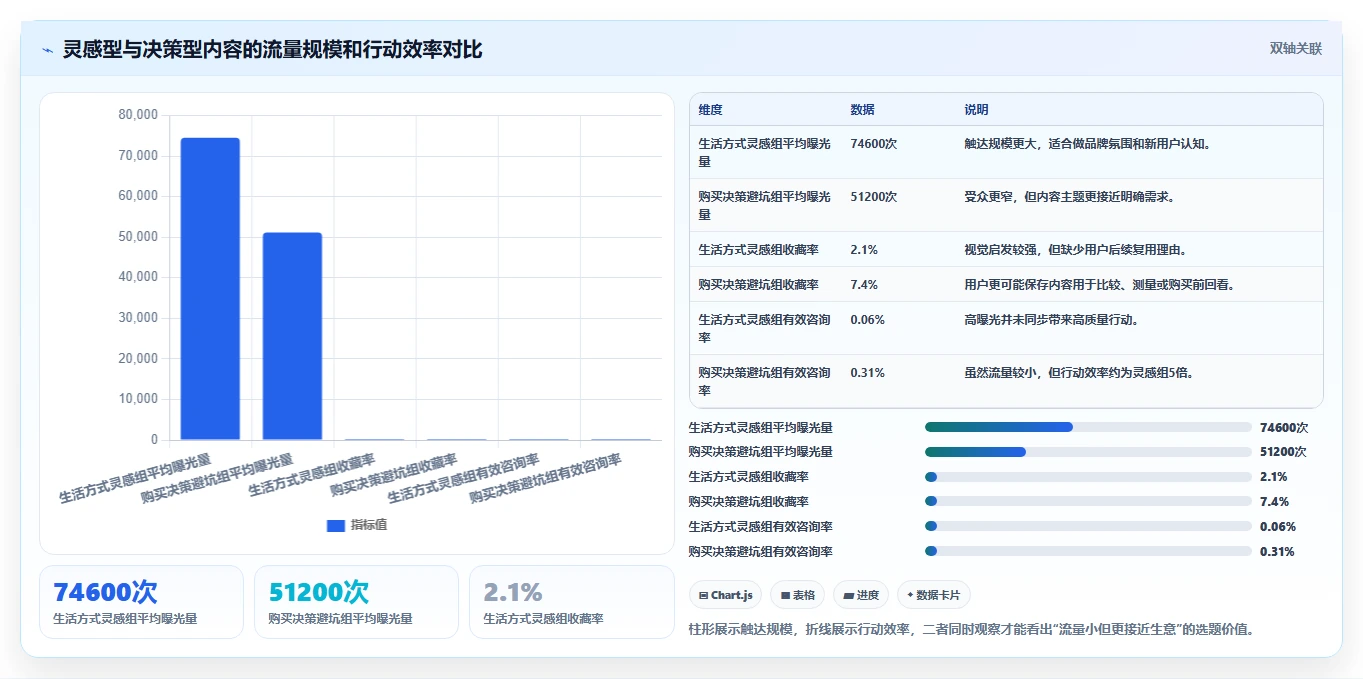The image size is (1363, 679).
Task: Open the 2.1% 生活方式灵感组收藏率 card
Action: click(571, 602)
